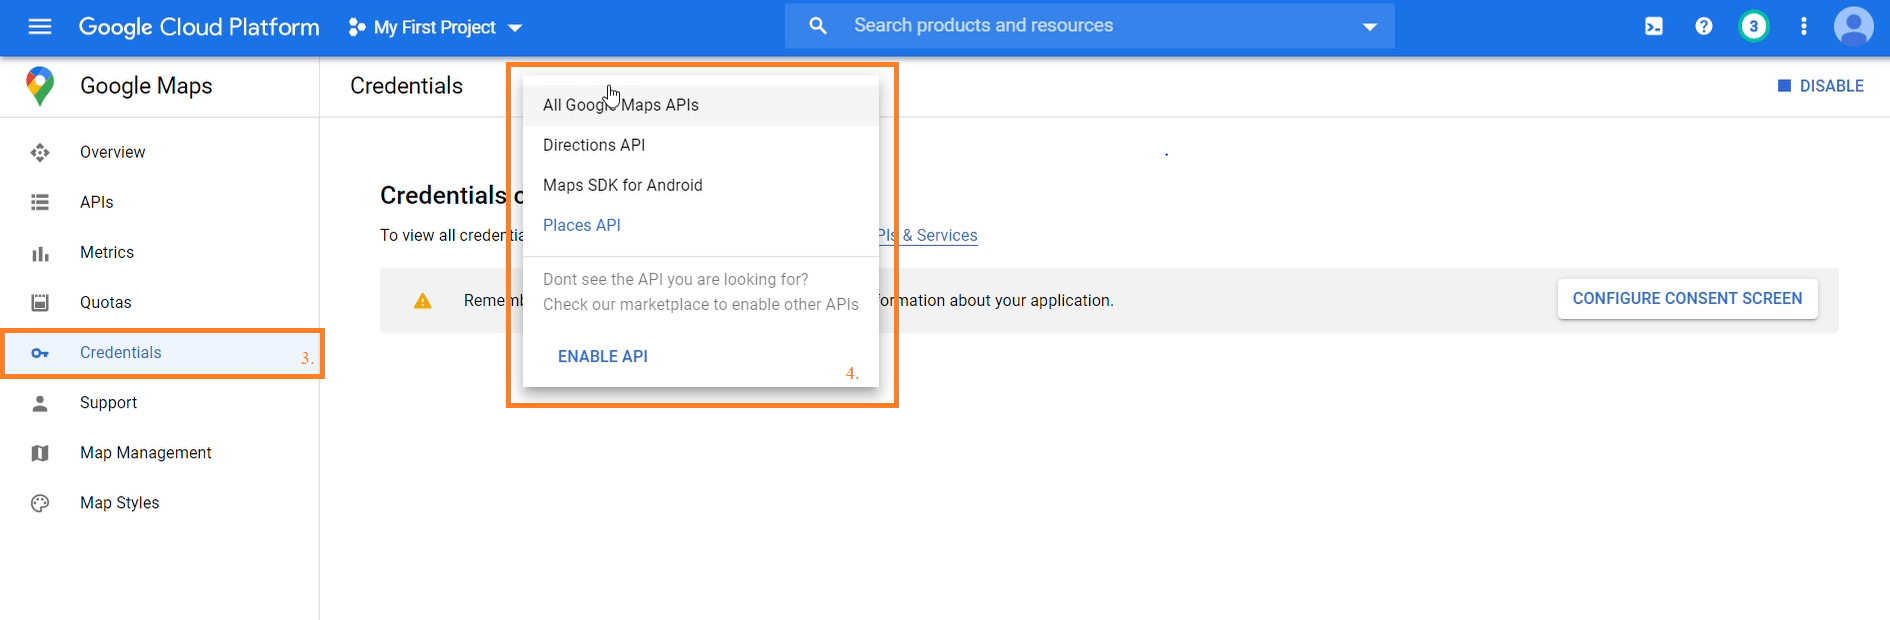Click the ENABLE API button
Viewport: 1890px width, 620px height.
[603, 356]
